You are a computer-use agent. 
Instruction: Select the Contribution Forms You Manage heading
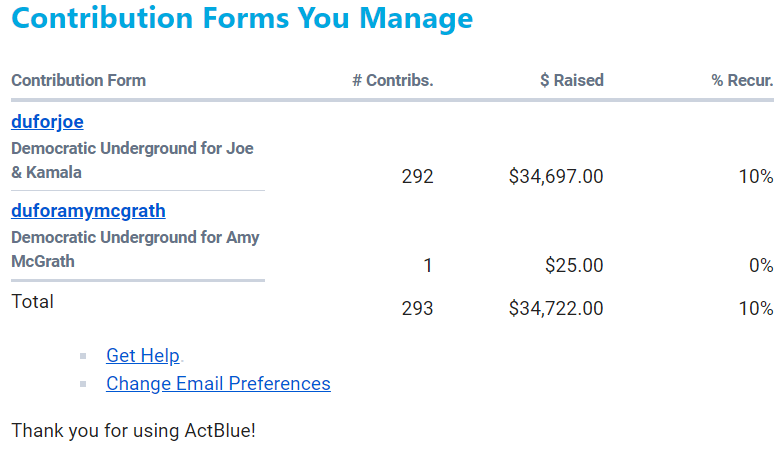point(242,18)
